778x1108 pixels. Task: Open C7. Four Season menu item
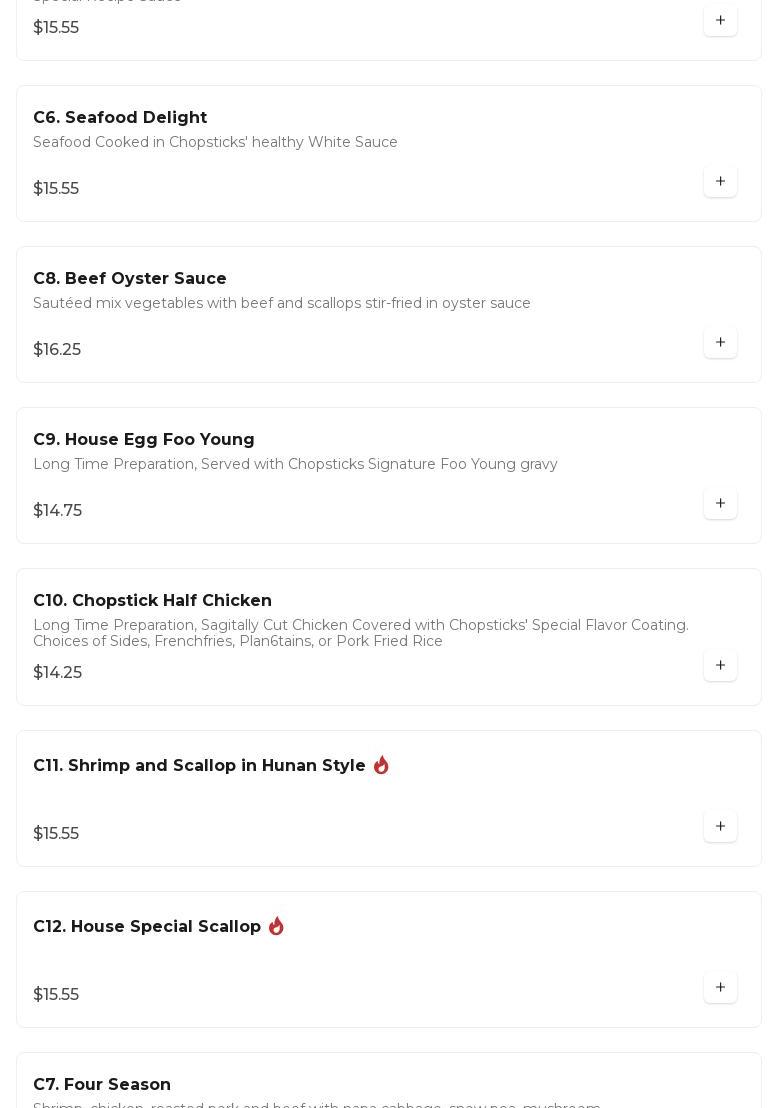click(102, 1085)
